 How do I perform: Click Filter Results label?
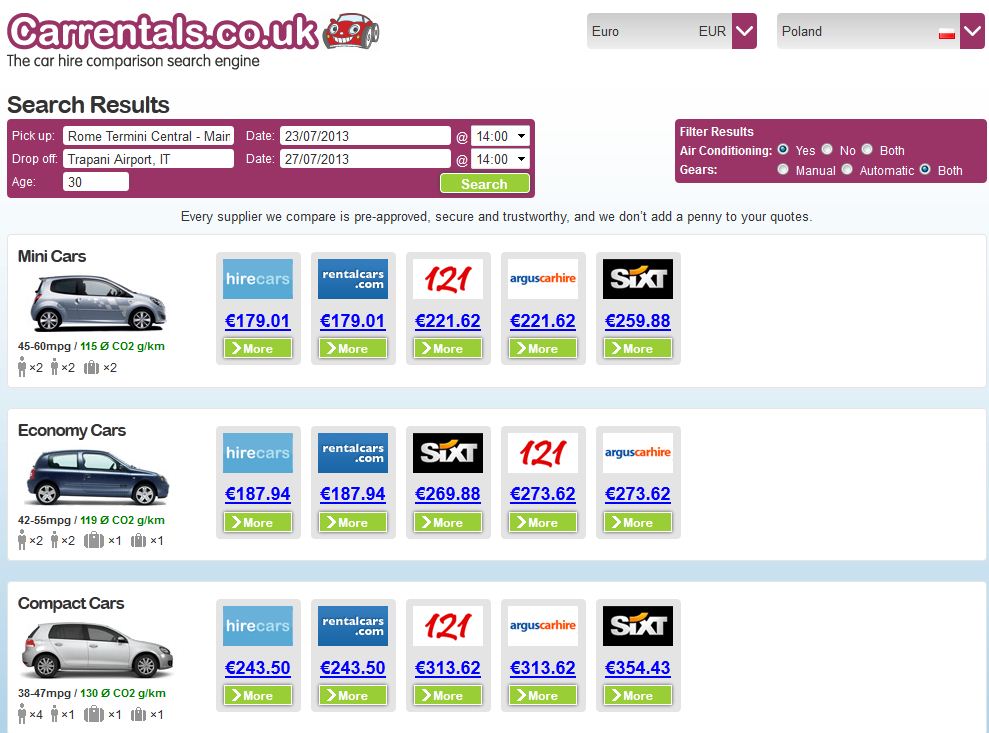(717, 132)
